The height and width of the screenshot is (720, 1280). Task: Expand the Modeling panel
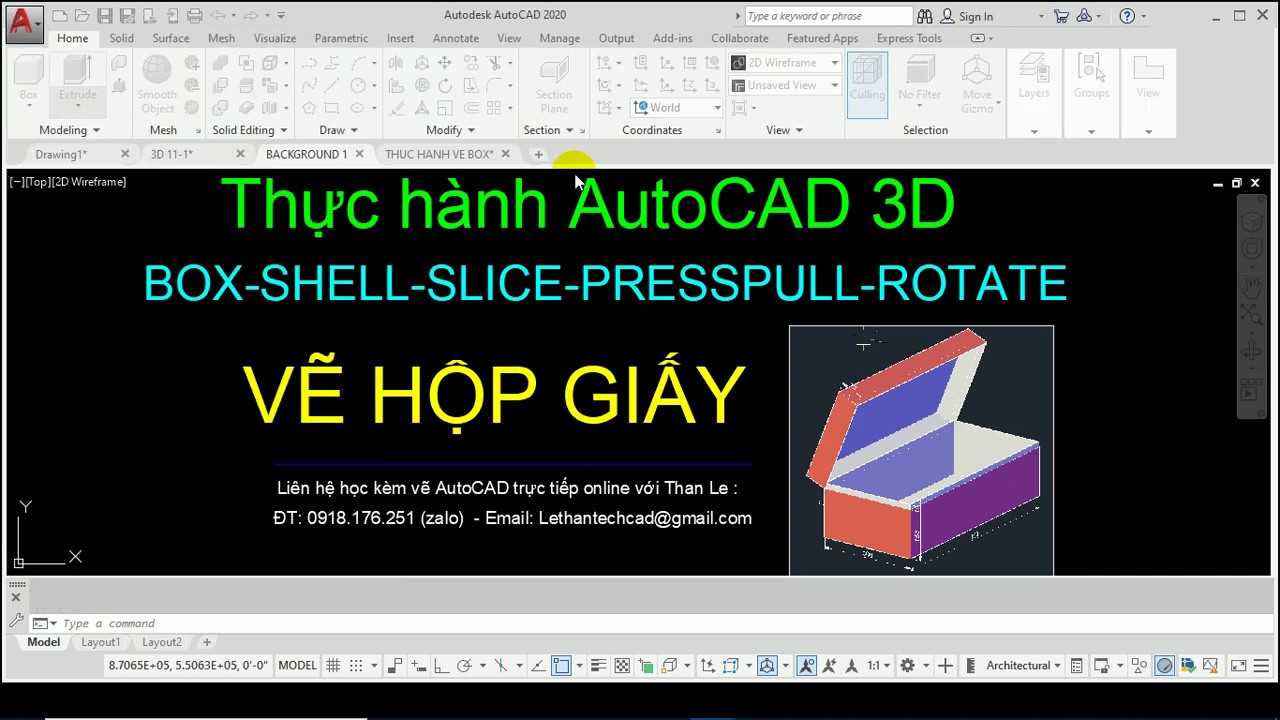tap(69, 130)
